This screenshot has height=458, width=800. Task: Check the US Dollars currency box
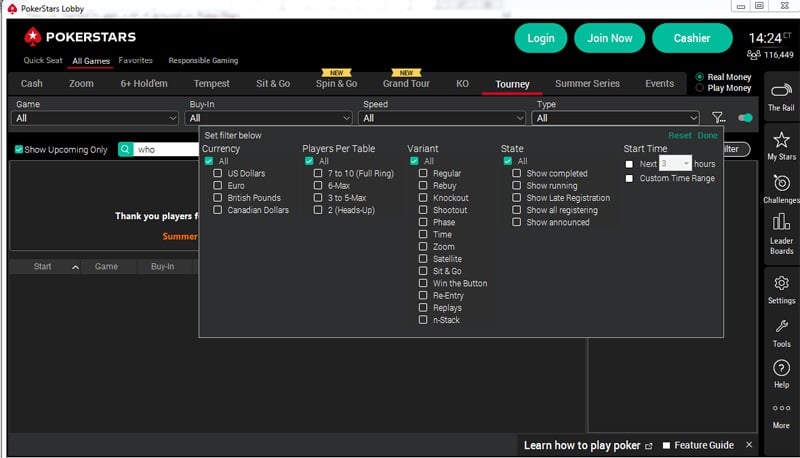[217, 173]
